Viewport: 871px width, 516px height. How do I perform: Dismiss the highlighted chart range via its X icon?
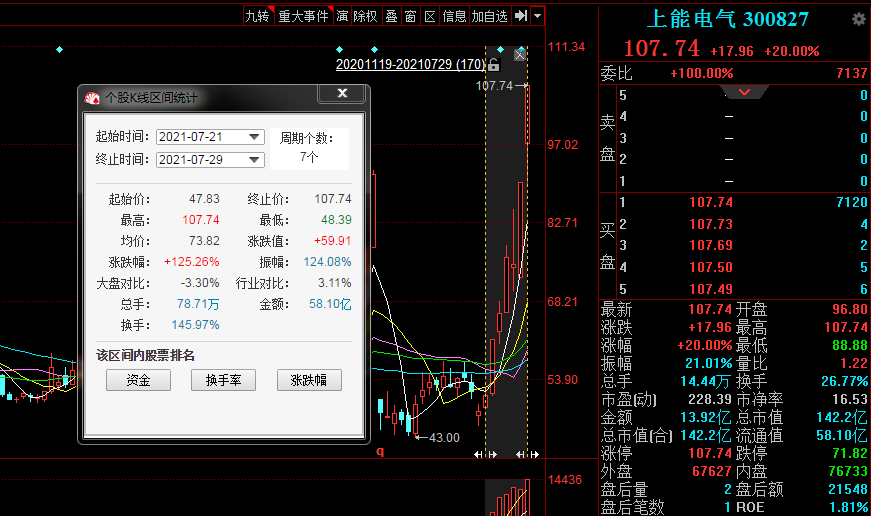coord(519,54)
